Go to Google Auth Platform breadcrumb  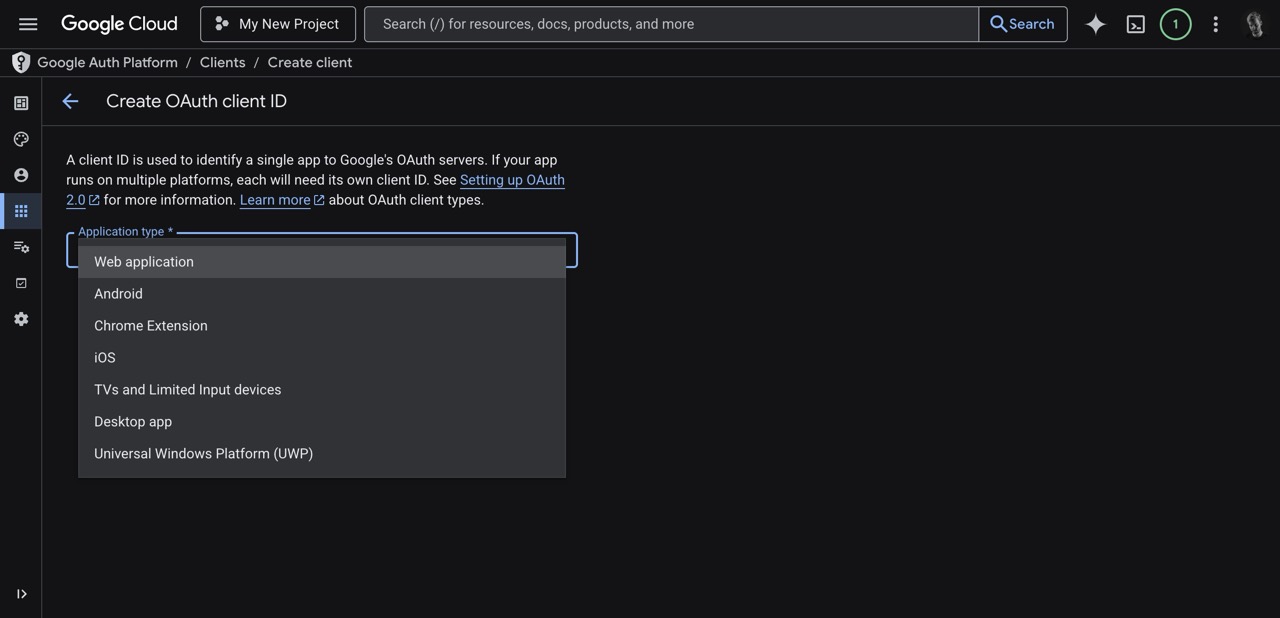point(106,62)
